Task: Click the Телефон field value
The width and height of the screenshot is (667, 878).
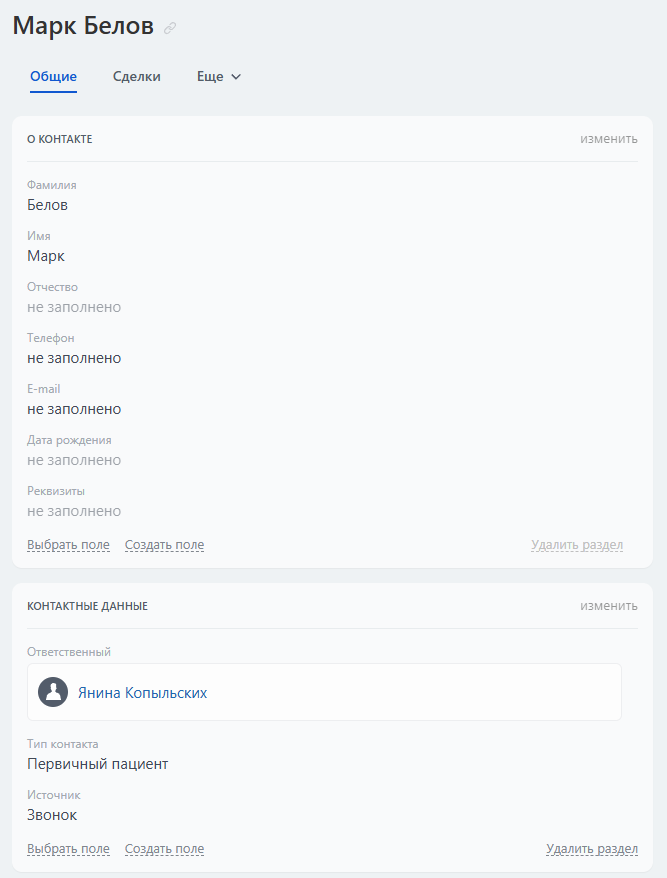Action: (x=74, y=358)
